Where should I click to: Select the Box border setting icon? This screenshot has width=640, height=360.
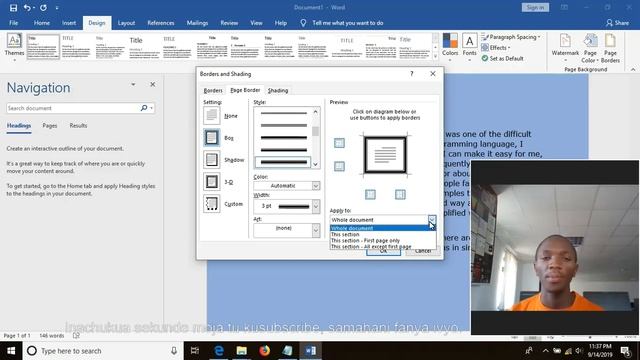(x=211, y=138)
